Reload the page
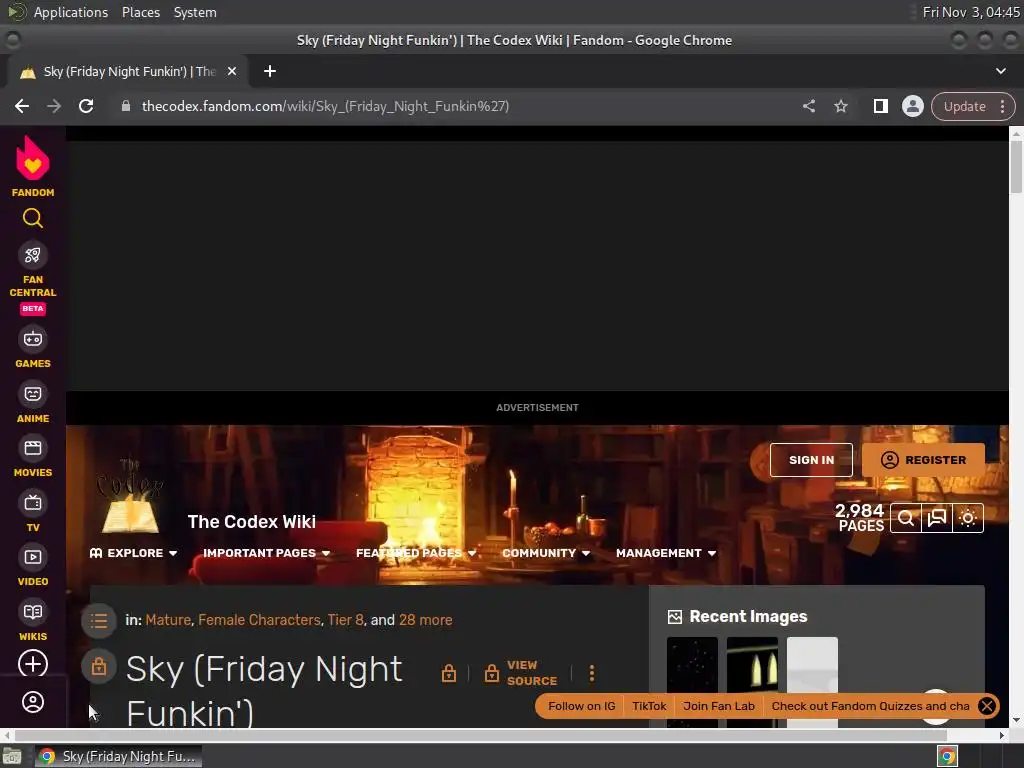Image resolution: width=1024 pixels, height=768 pixels. coord(86,106)
